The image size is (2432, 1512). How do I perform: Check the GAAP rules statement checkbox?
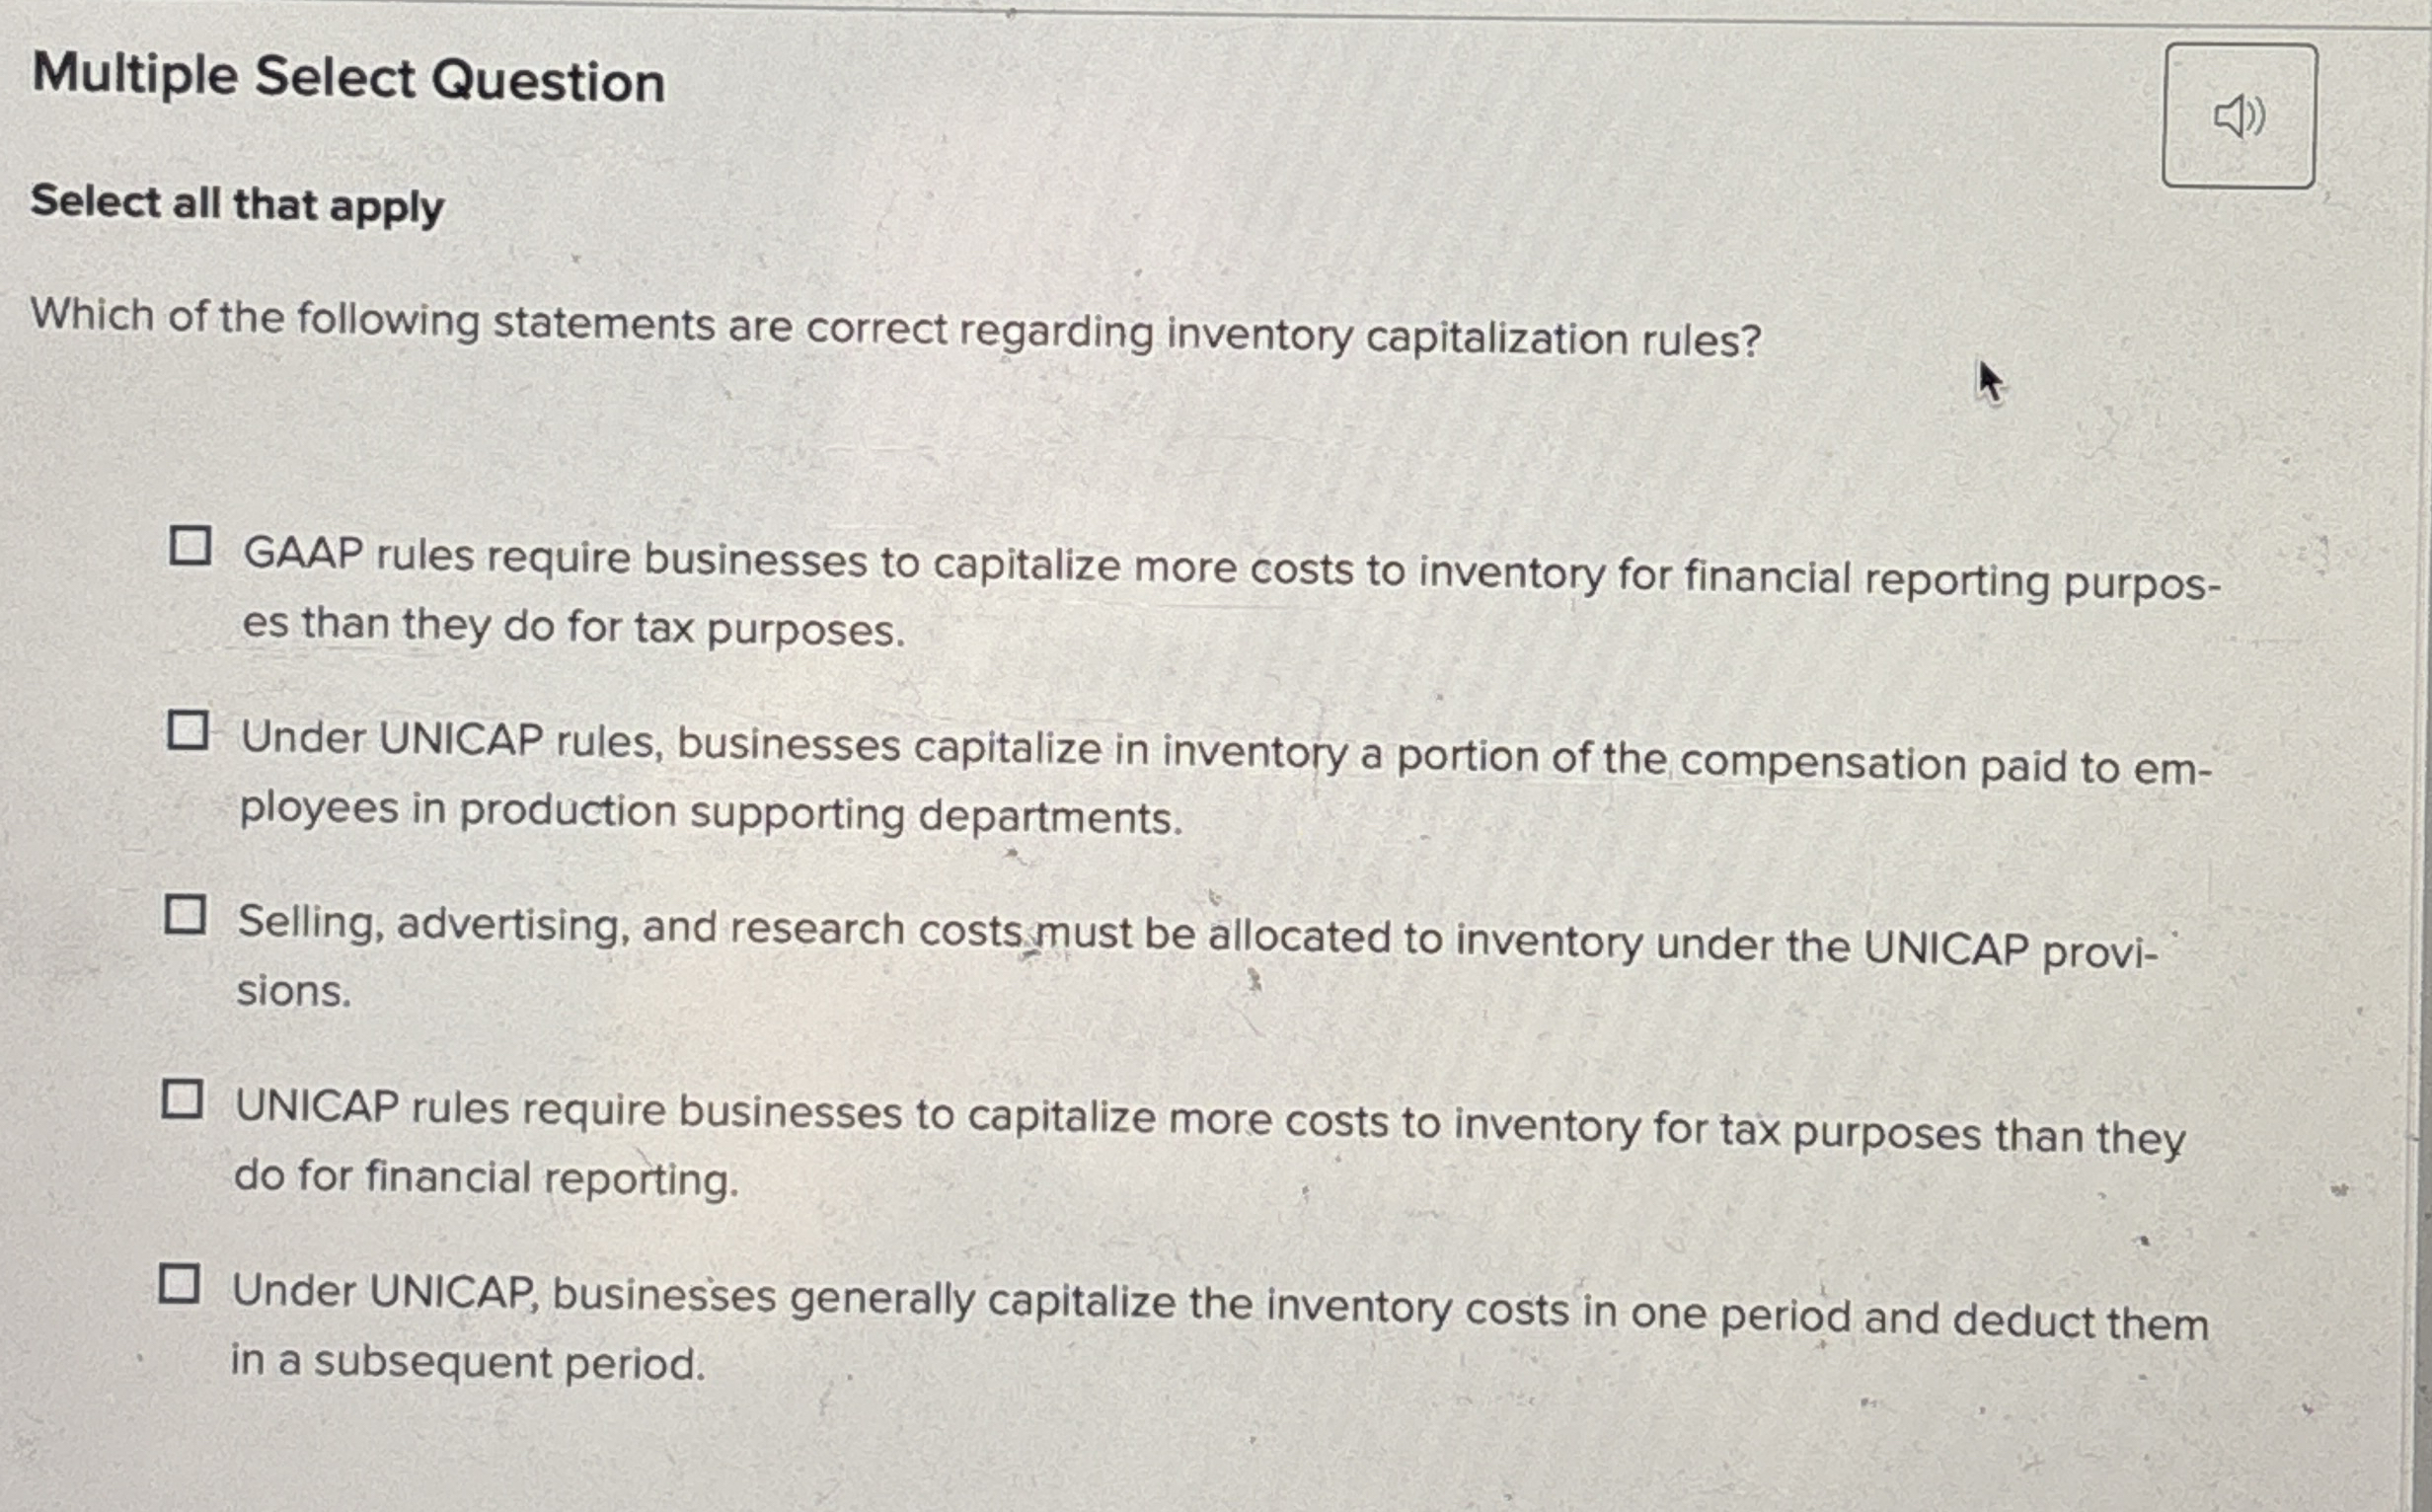coord(190,544)
